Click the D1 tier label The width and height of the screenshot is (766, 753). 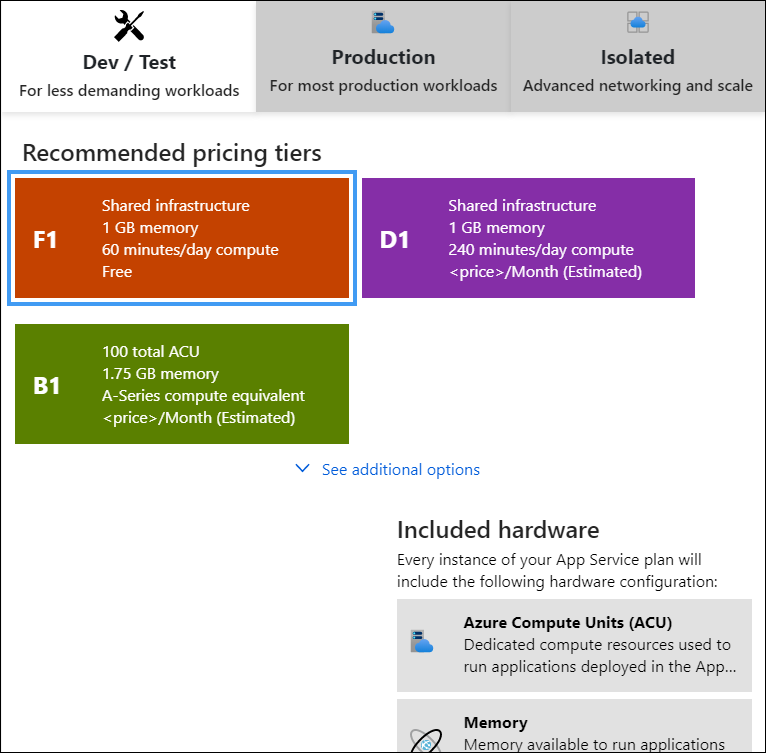394,240
